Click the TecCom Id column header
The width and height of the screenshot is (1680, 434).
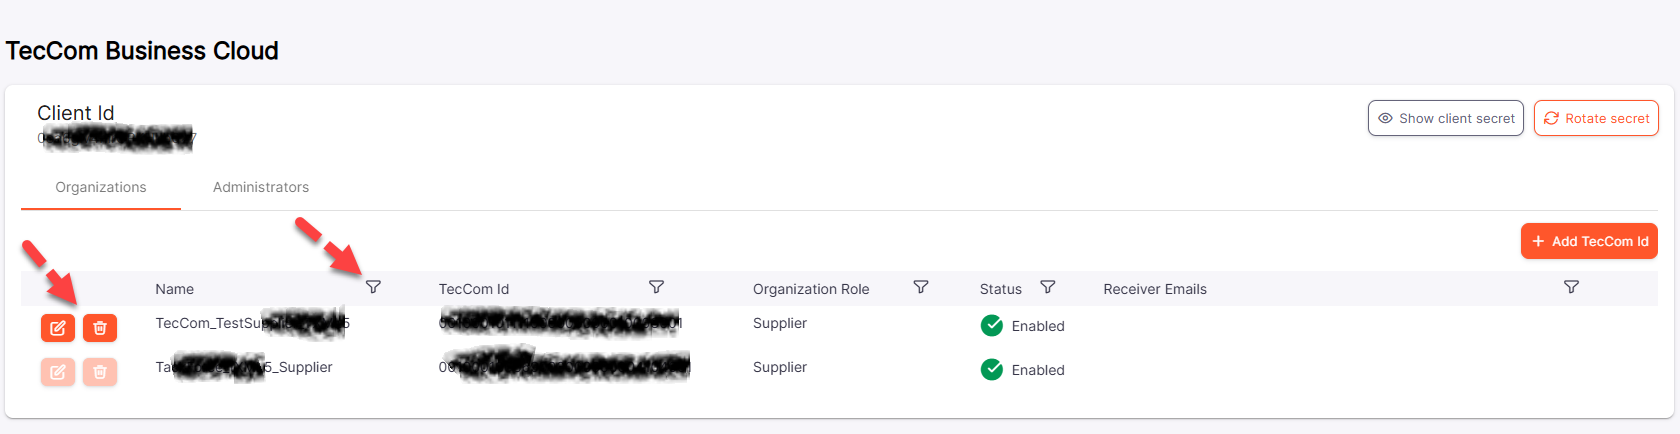tap(474, 289)
